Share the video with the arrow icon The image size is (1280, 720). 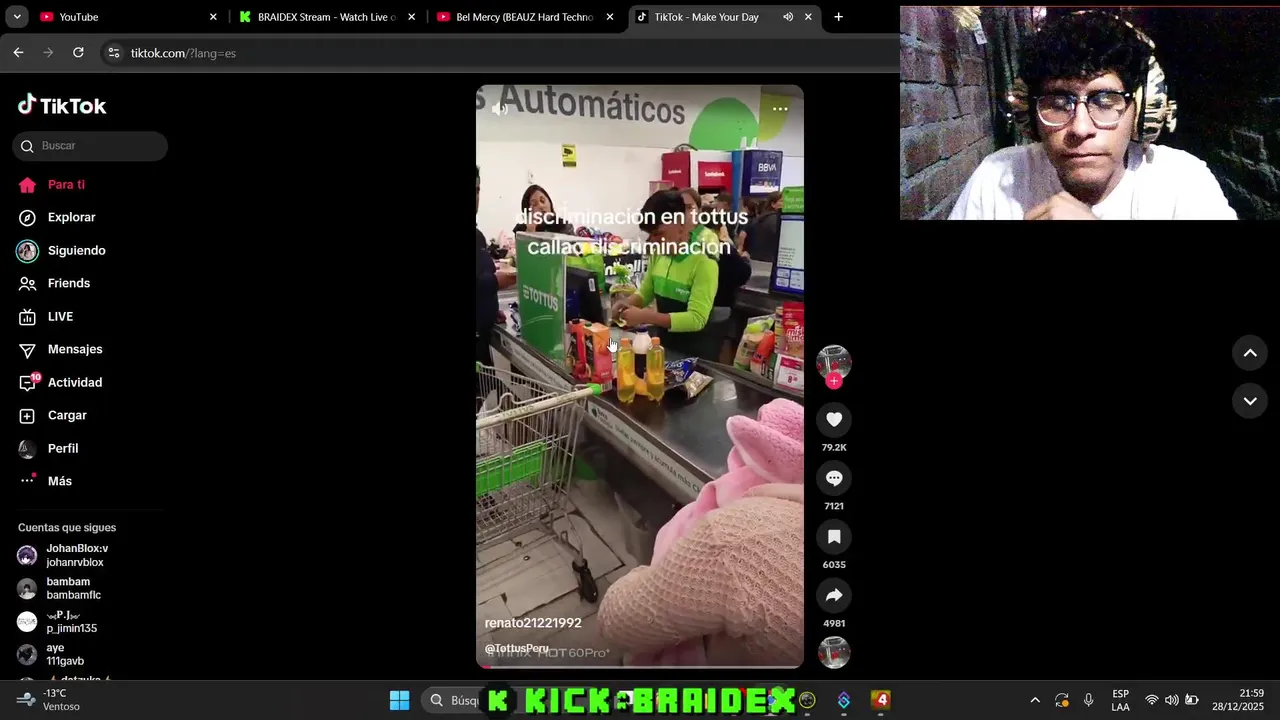pos(834,595)
